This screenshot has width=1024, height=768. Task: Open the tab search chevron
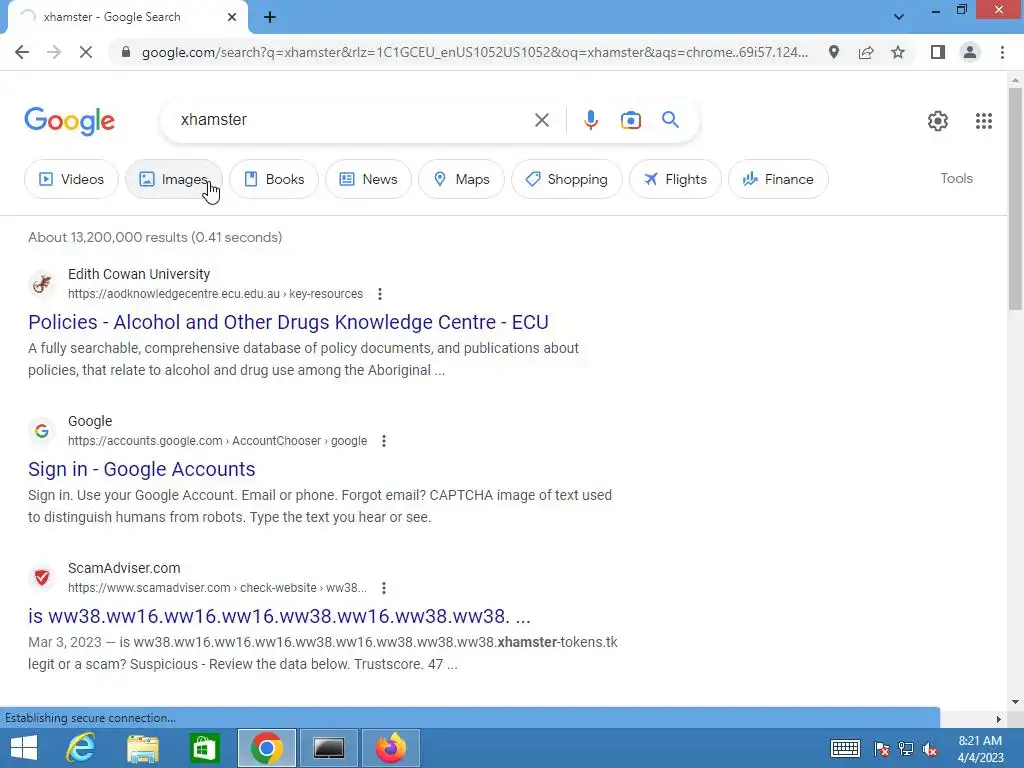point(899,17)
